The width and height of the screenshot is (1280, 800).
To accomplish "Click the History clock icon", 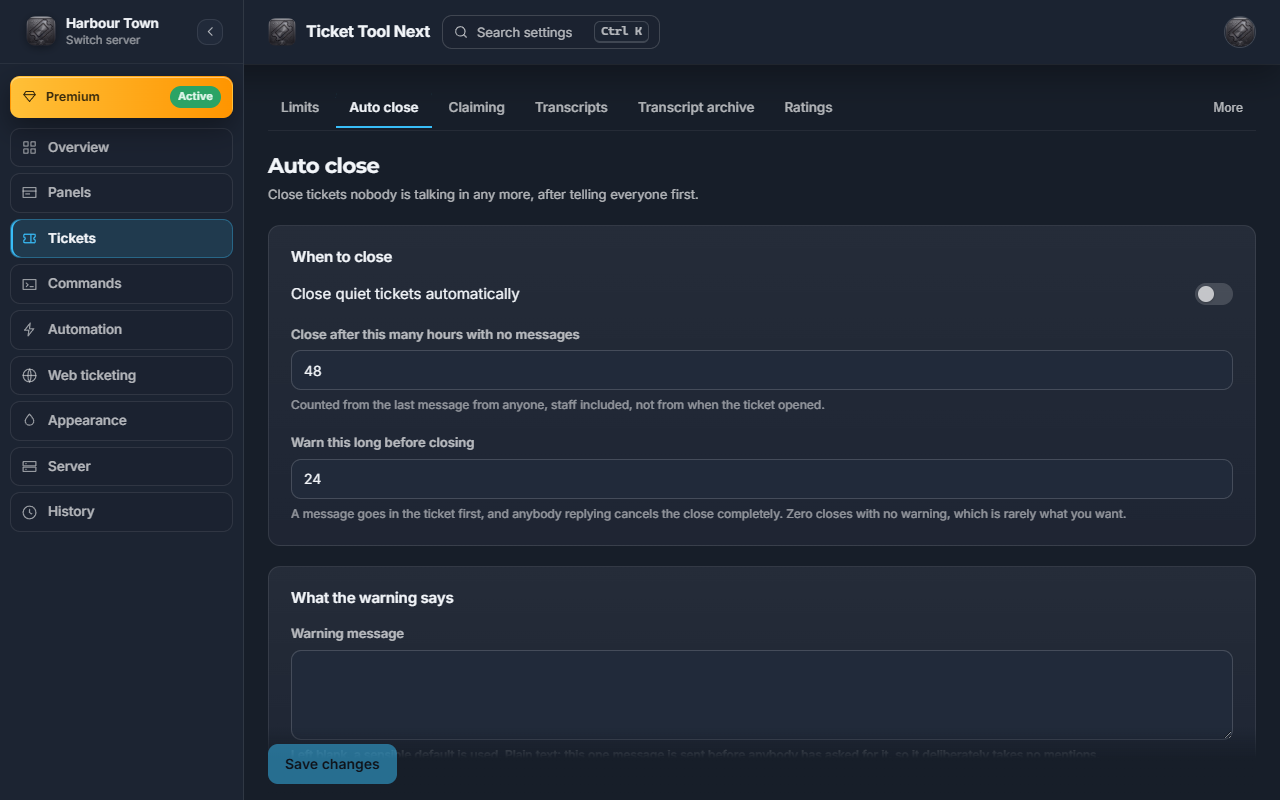I will coord(29,511).
